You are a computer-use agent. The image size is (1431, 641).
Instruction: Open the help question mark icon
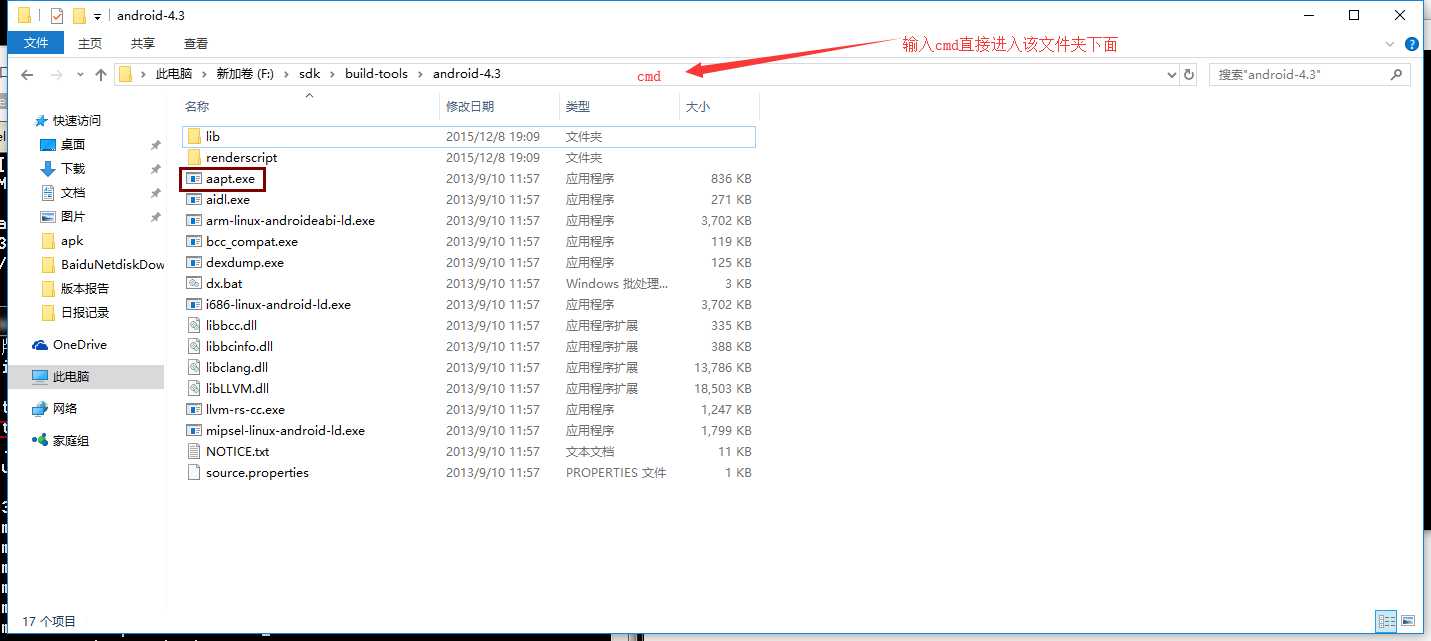(x=1412, y=44)
